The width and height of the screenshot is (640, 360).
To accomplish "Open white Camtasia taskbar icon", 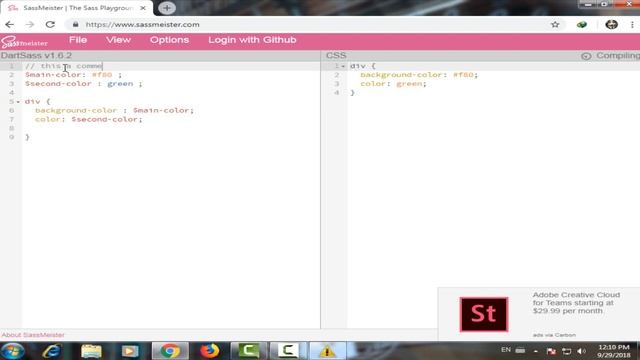I will pos(288,351).
